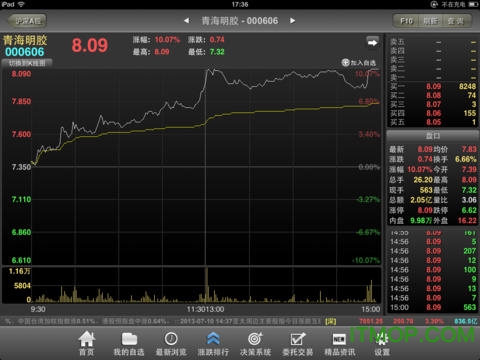Tap the 买四 bid row at 8.06
This screenshot has height=360, width=480.
pyautogui.click(x=433, y=113)
